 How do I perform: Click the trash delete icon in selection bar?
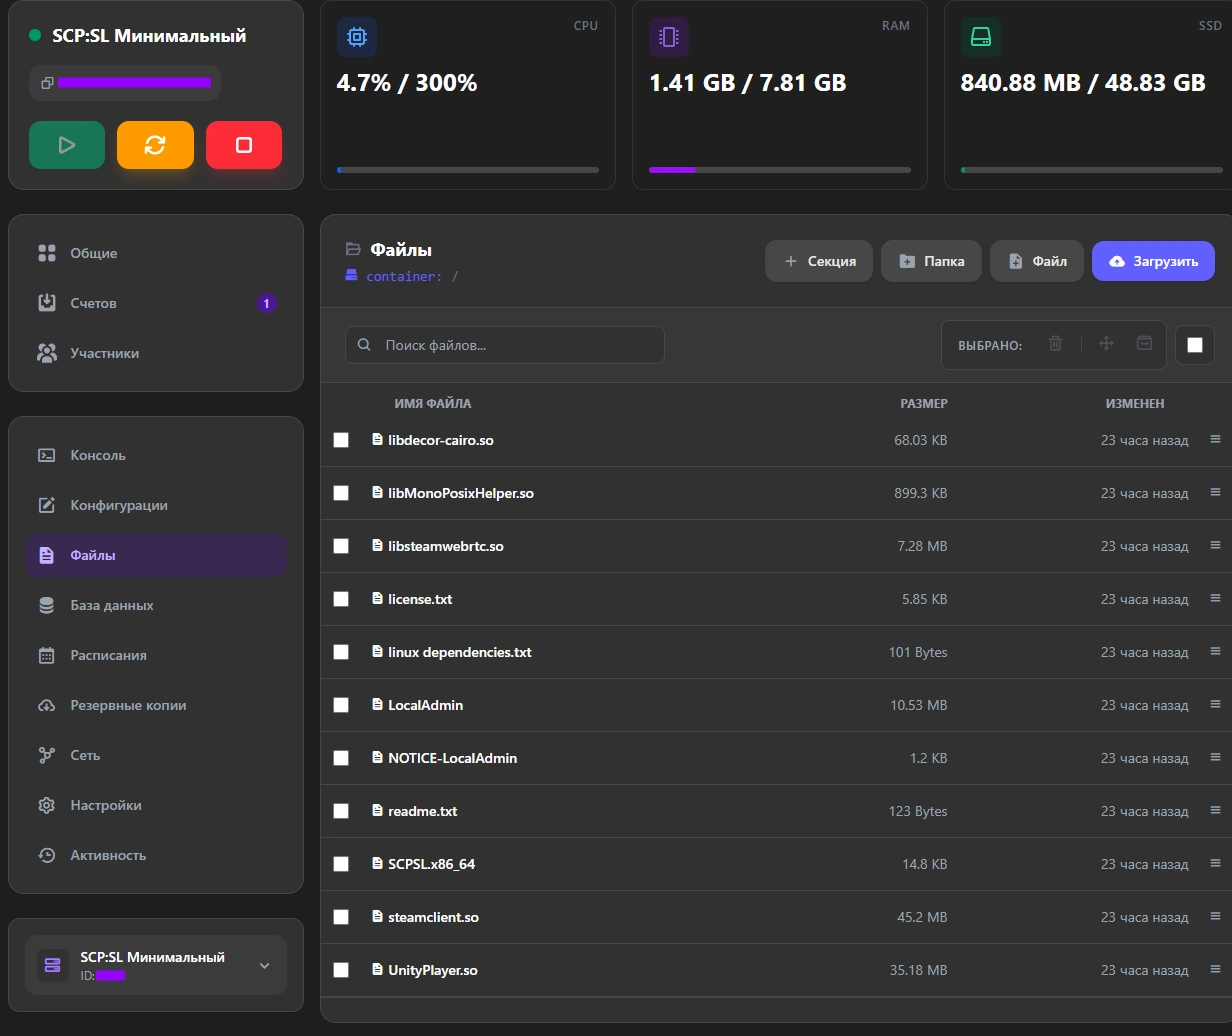1055,344
